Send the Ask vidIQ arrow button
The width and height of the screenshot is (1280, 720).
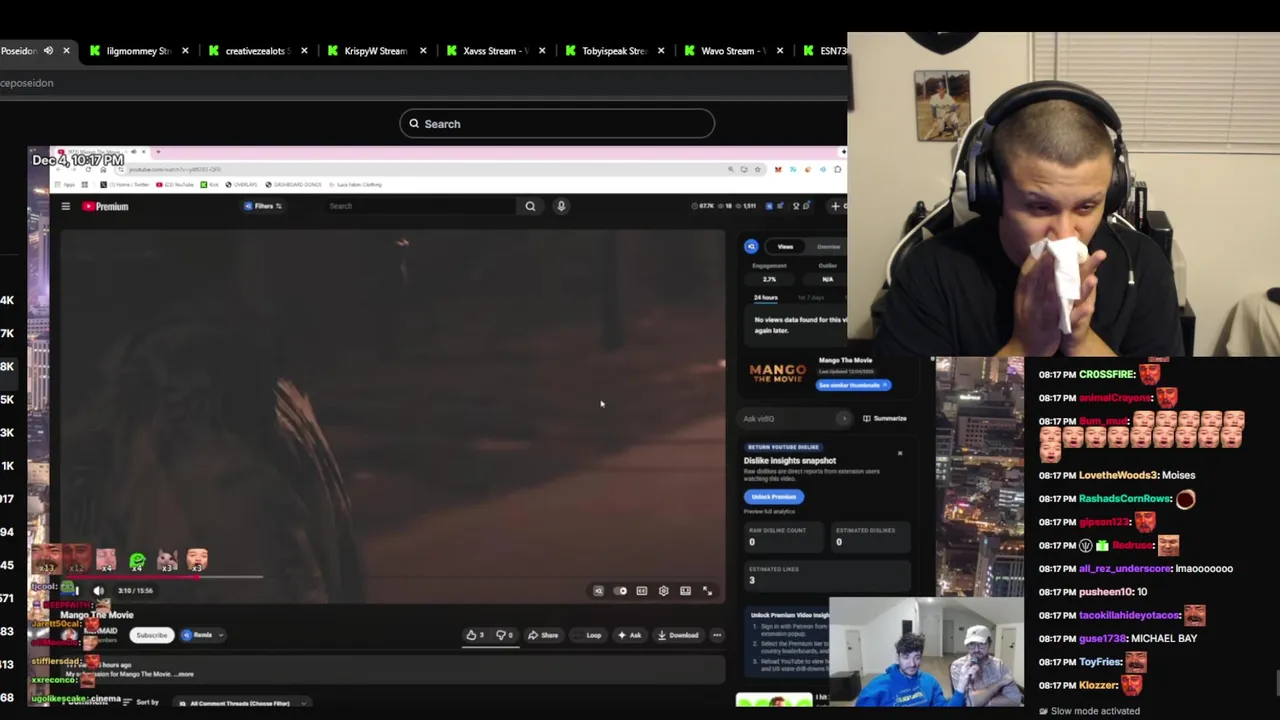tap(843, 419)
